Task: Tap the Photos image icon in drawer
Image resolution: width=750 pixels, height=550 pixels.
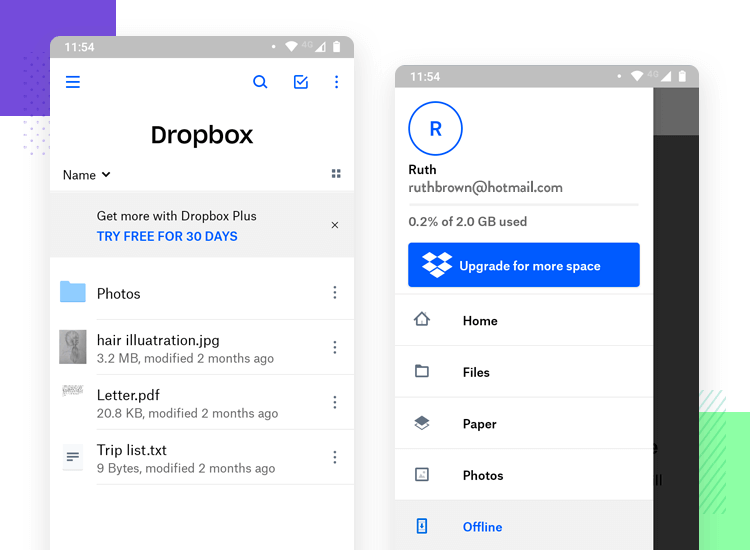Action: (x=422, y=474)
